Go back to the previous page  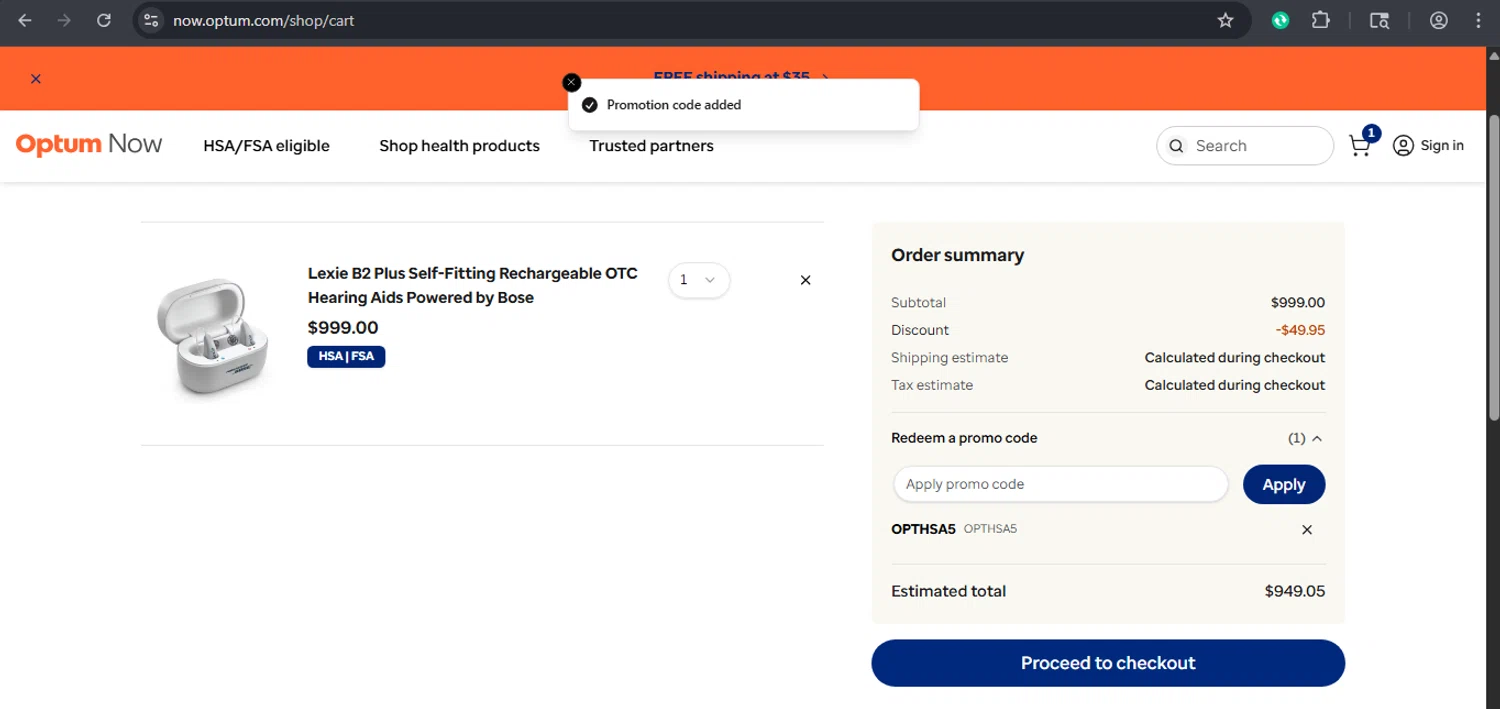tap(25, 20)
